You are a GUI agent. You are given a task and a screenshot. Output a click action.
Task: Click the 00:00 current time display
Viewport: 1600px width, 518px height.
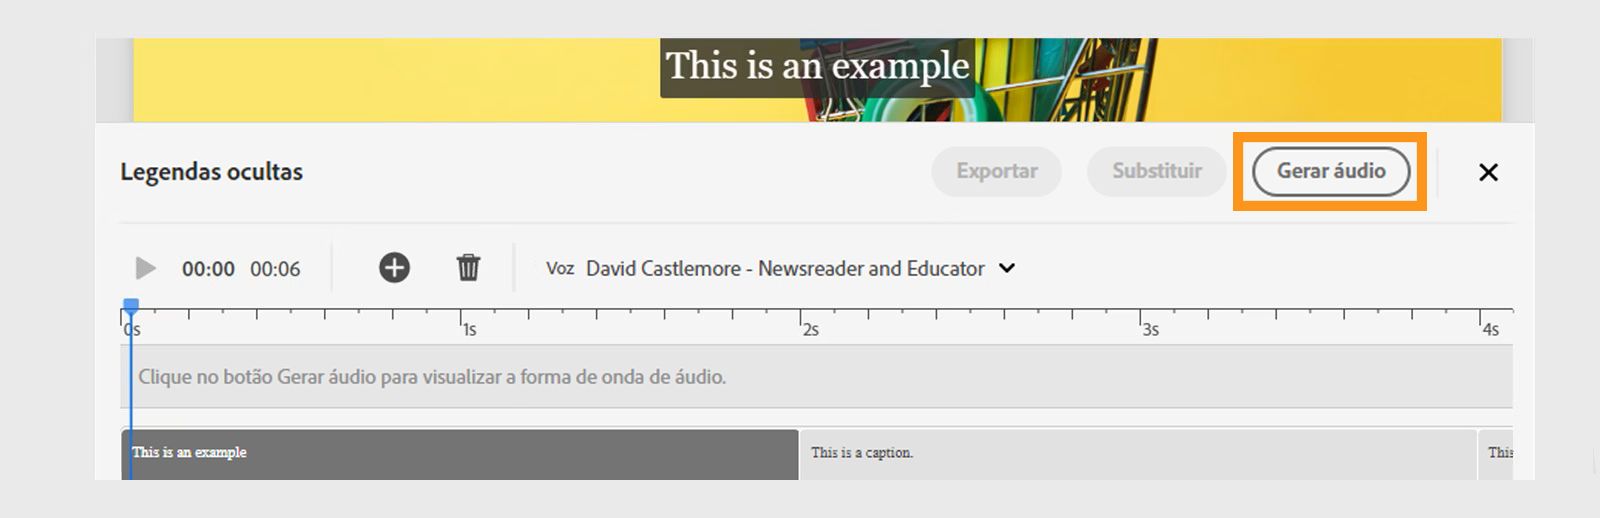tap(208, 269)
